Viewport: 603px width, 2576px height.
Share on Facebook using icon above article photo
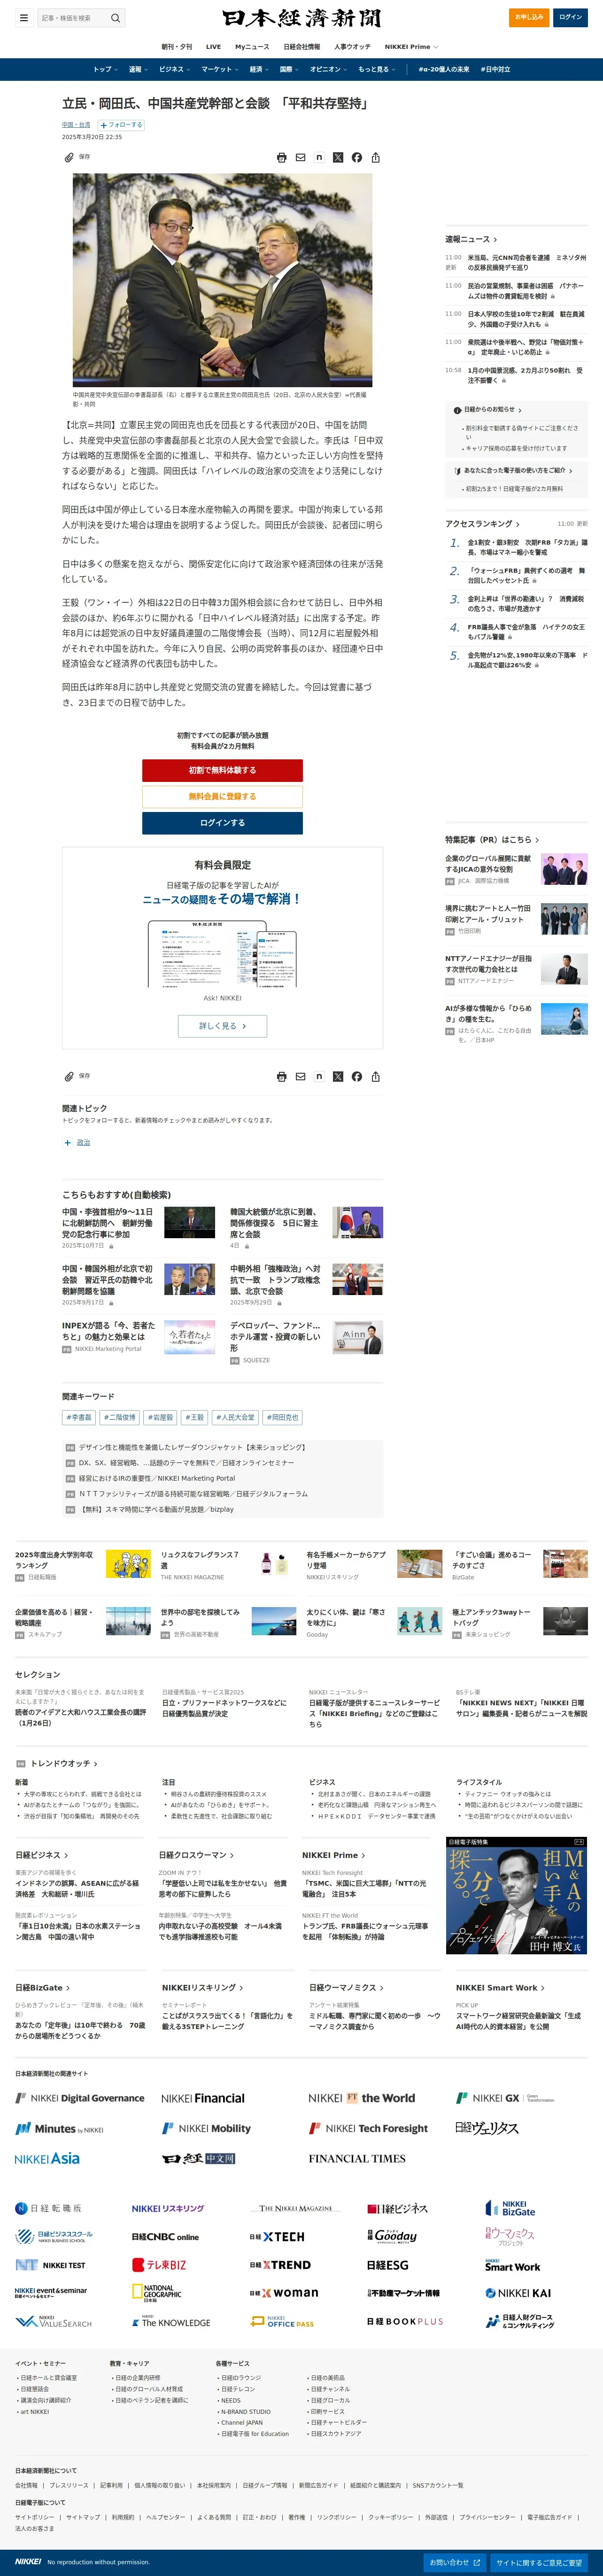click(357, 158)
